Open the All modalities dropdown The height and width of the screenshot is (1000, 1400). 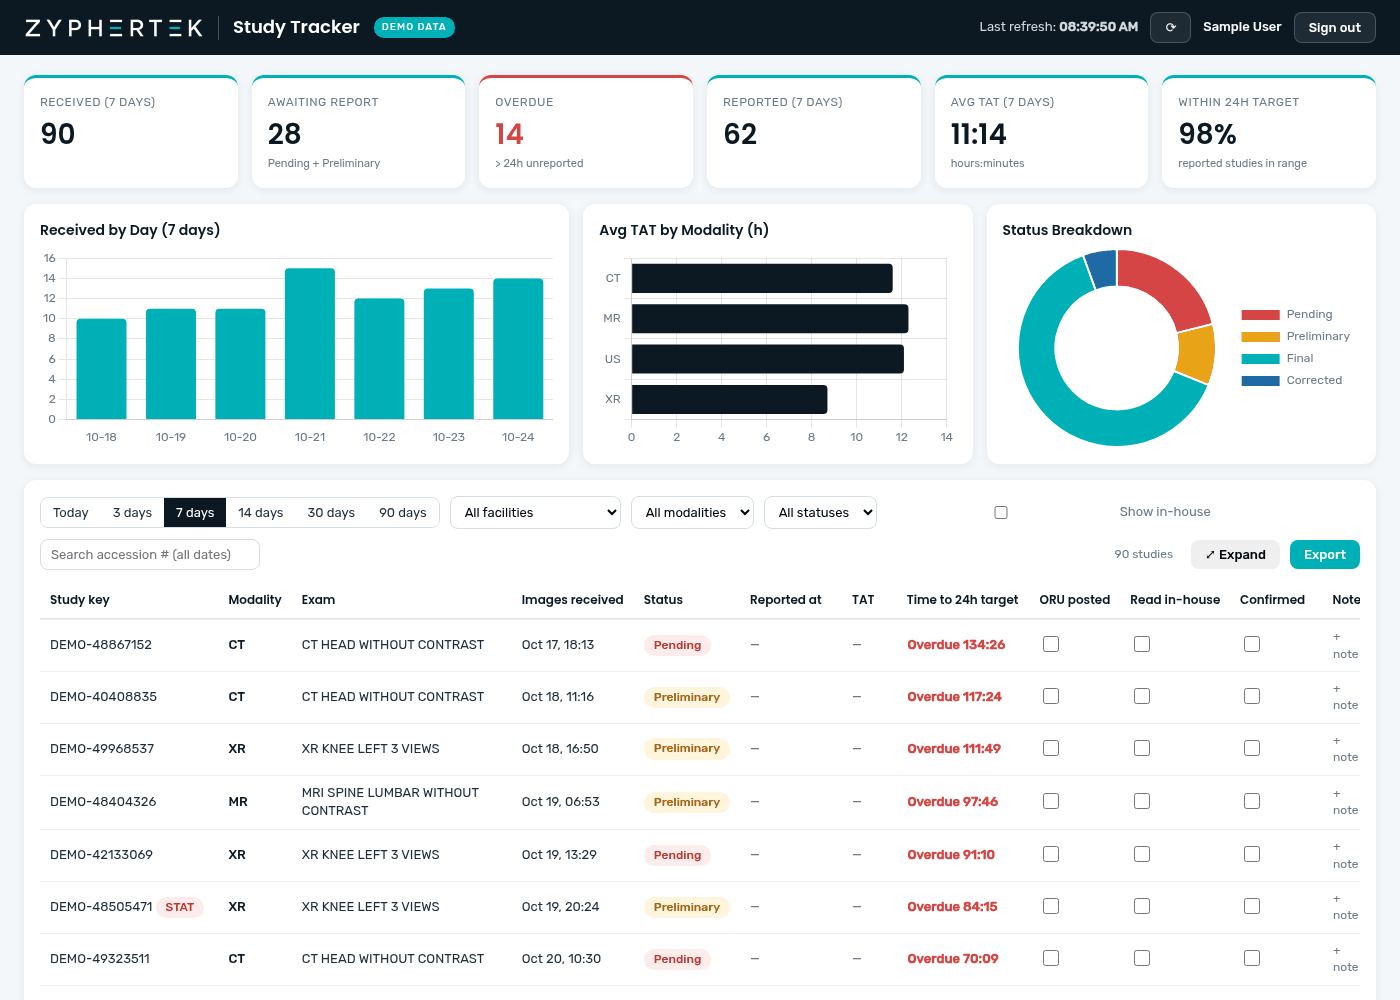coord(692,513)
